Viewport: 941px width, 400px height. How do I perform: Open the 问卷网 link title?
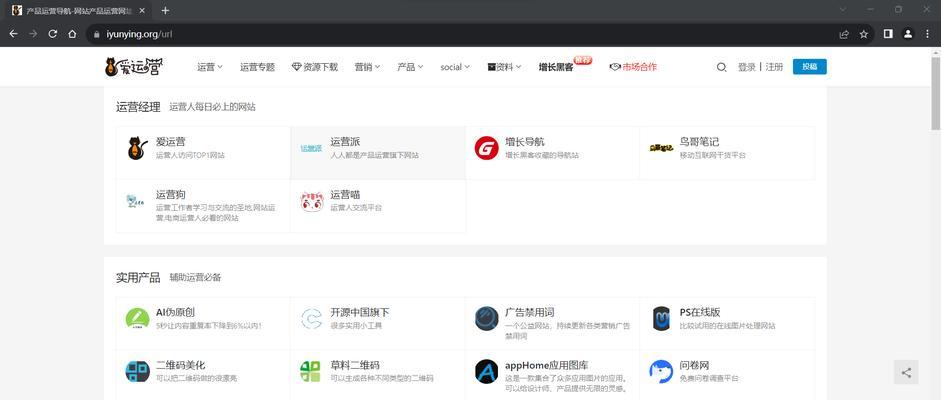694,365
